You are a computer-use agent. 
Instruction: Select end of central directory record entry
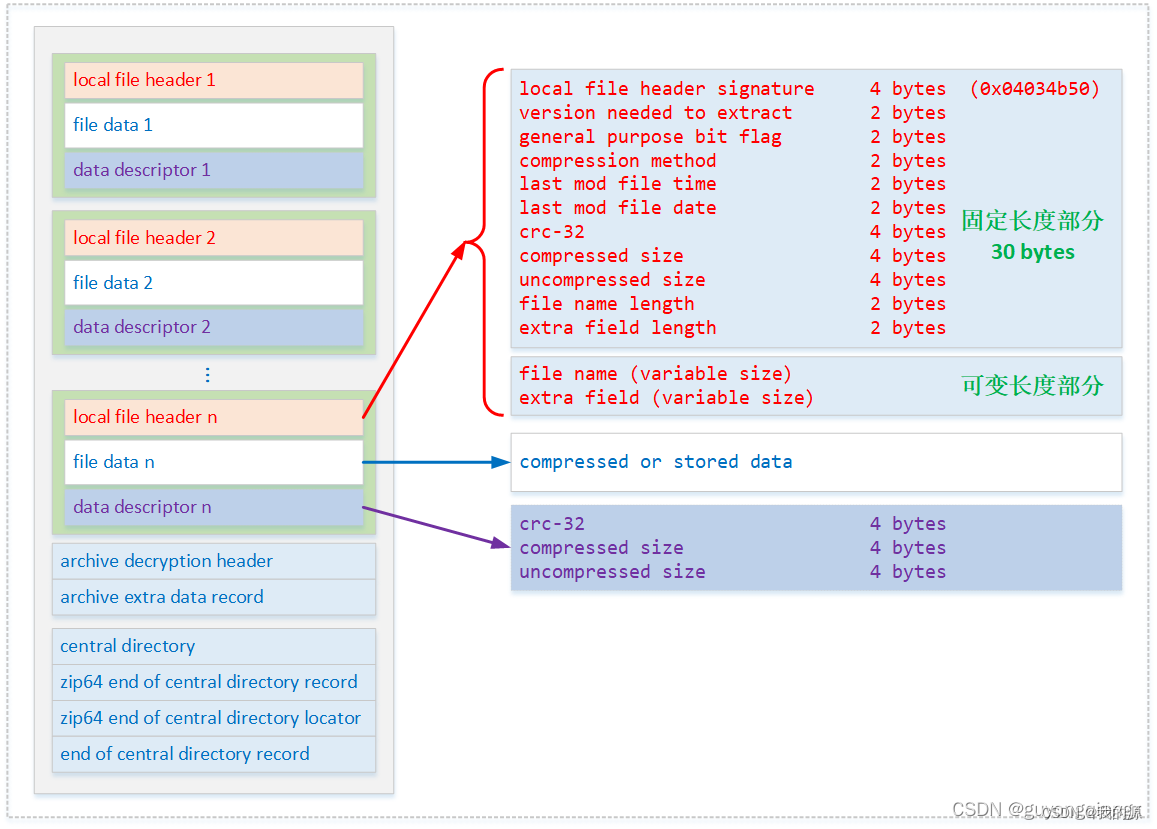pyautogui.click(x=213, y=753)
